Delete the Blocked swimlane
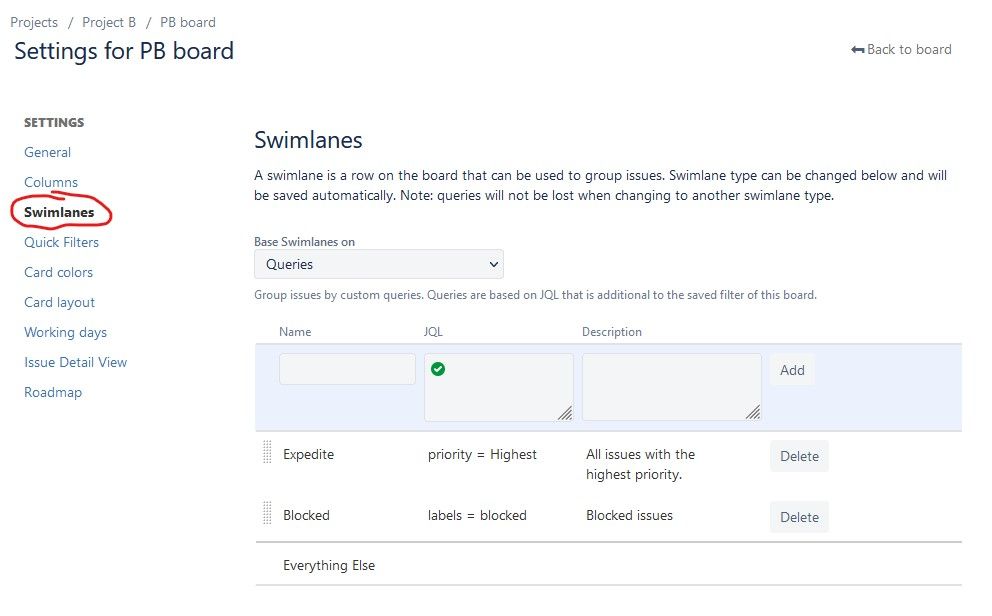 coord(799,517)
